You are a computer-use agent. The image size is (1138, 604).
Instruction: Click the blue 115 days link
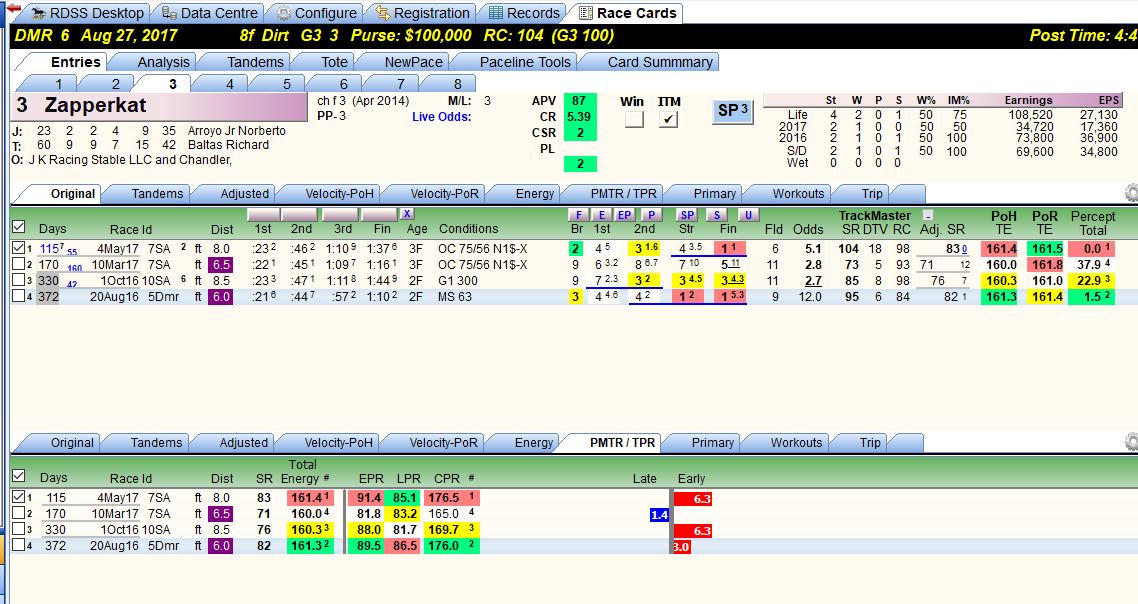click(51, 249)
